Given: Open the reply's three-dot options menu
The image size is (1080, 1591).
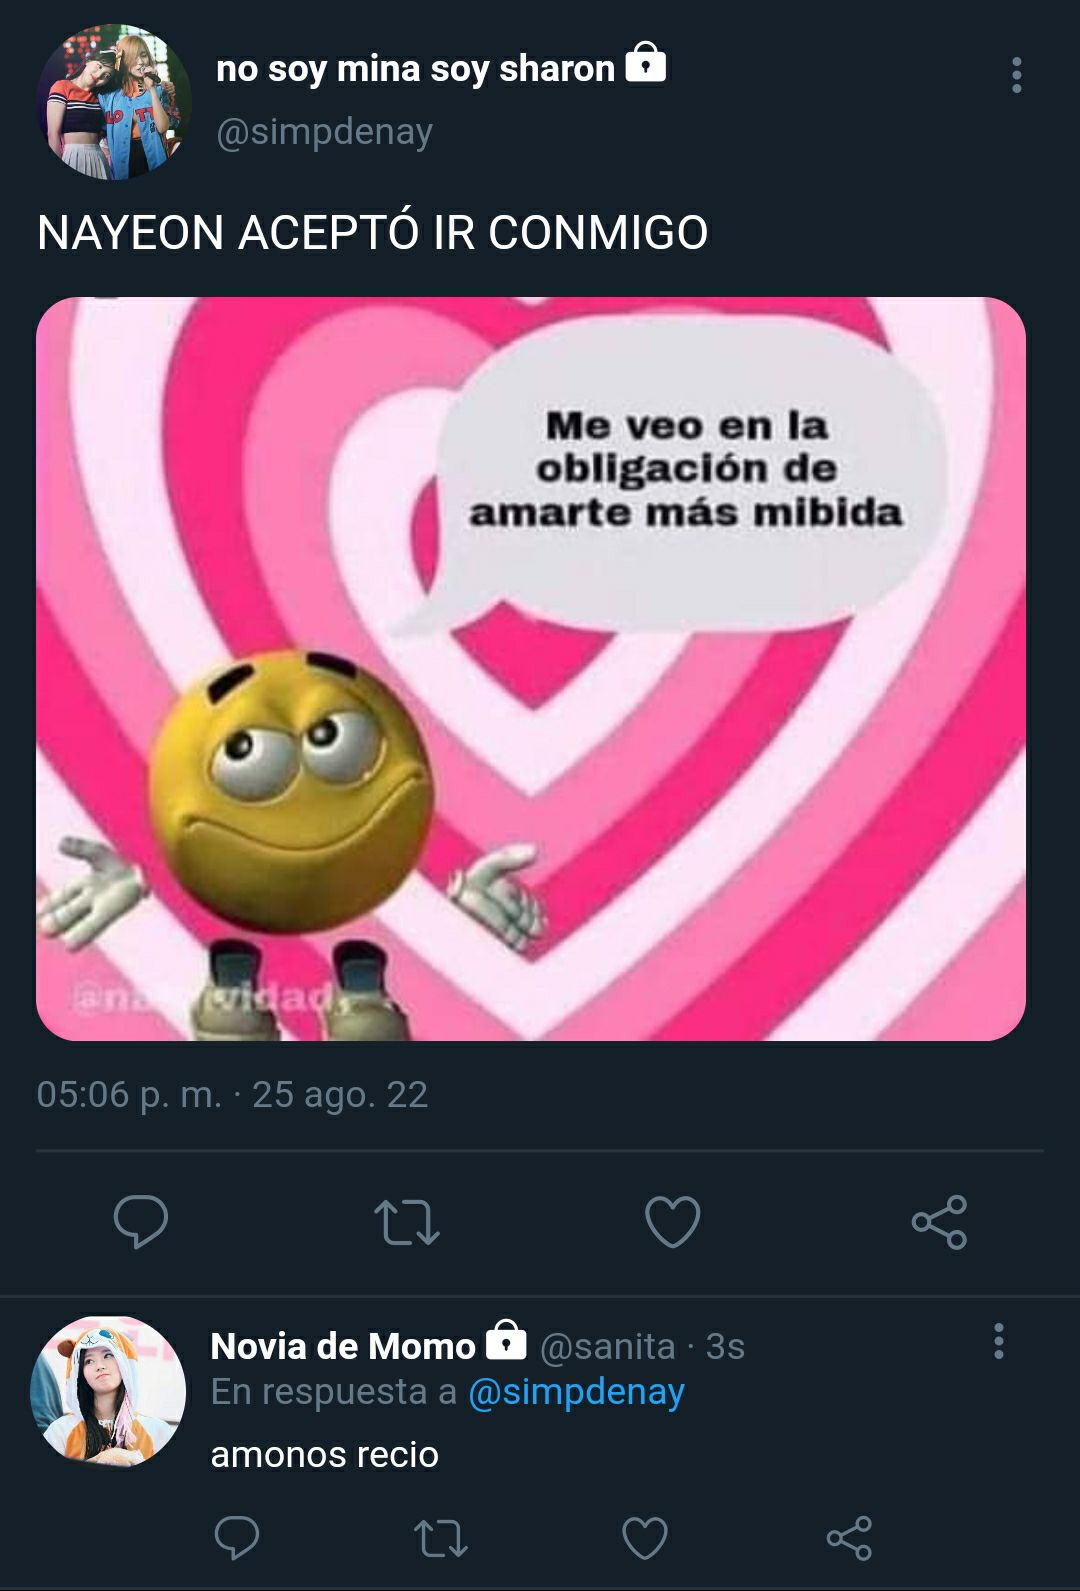Looking at the screenshot, I should click(x=998, y=1341).
